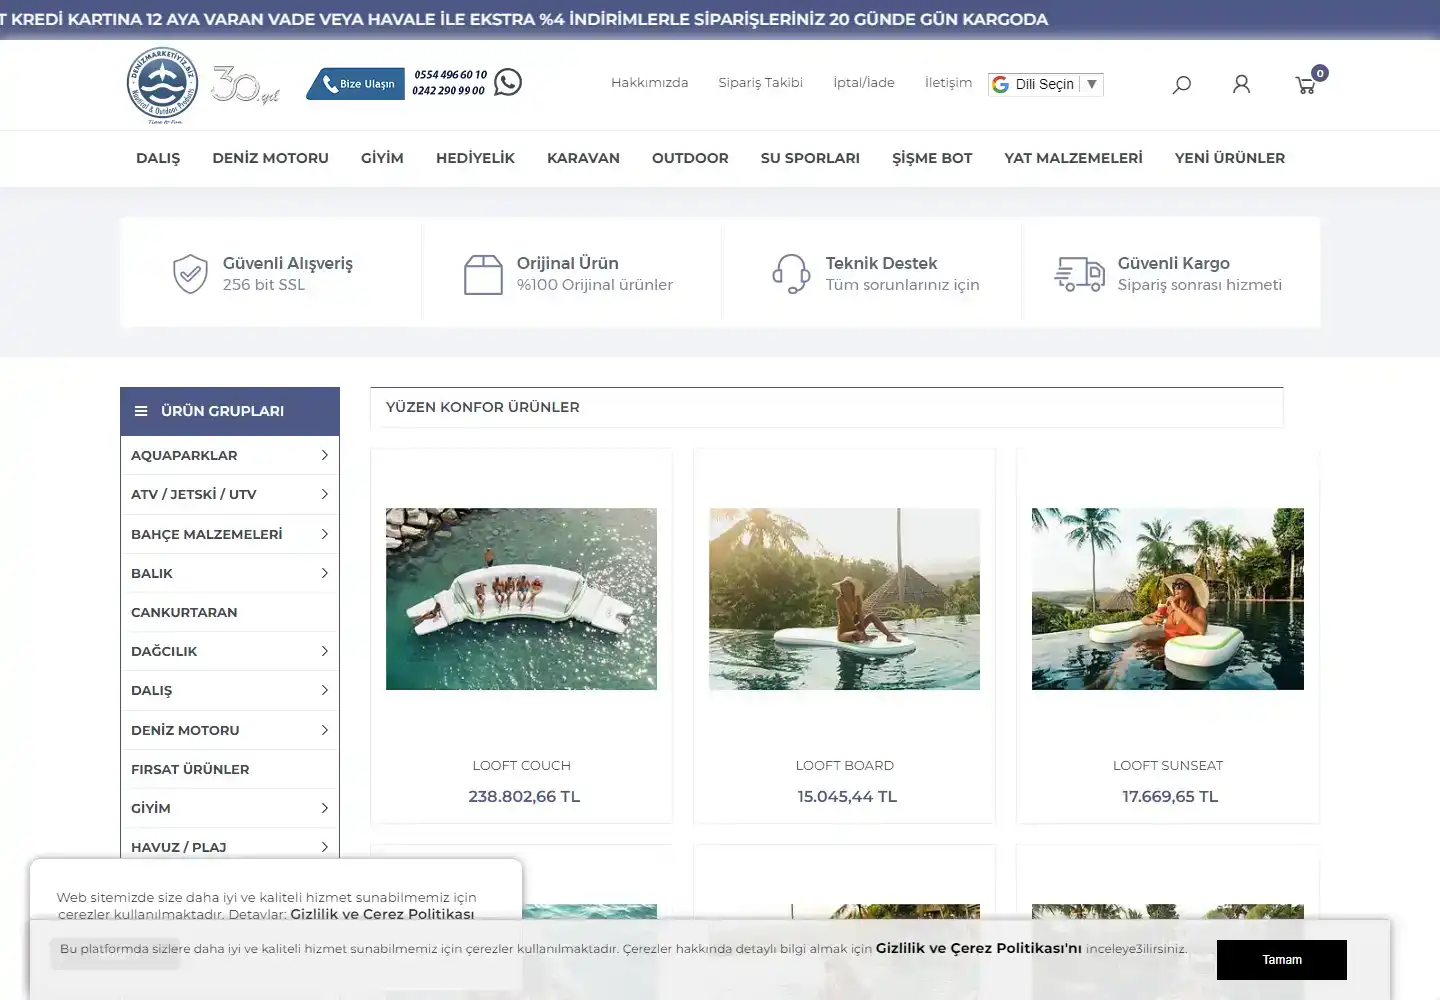The height and width of the screenshot is (1000, 1440).
Task: Open the LOOFT SUNSEAT product image
Action: tap(1168, 599)
